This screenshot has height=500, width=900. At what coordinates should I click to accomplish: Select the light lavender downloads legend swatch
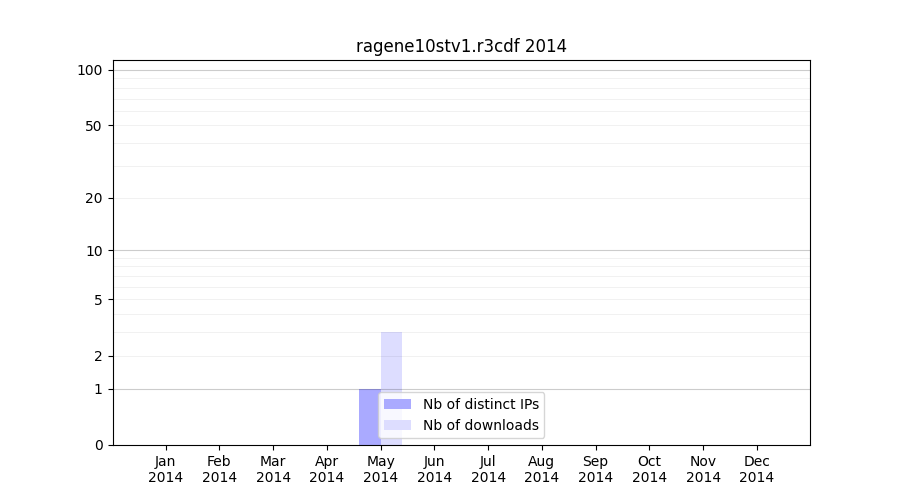(397, 425)
